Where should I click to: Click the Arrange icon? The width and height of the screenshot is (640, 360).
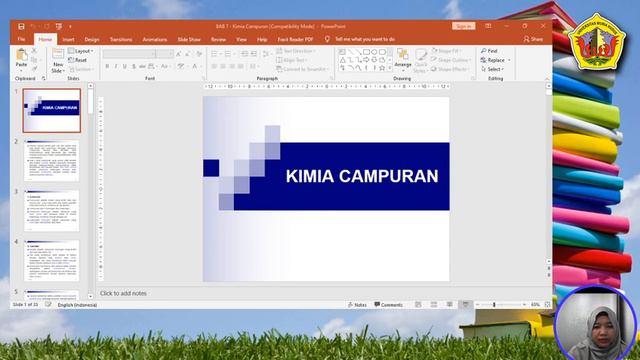(x=403, y=55)
